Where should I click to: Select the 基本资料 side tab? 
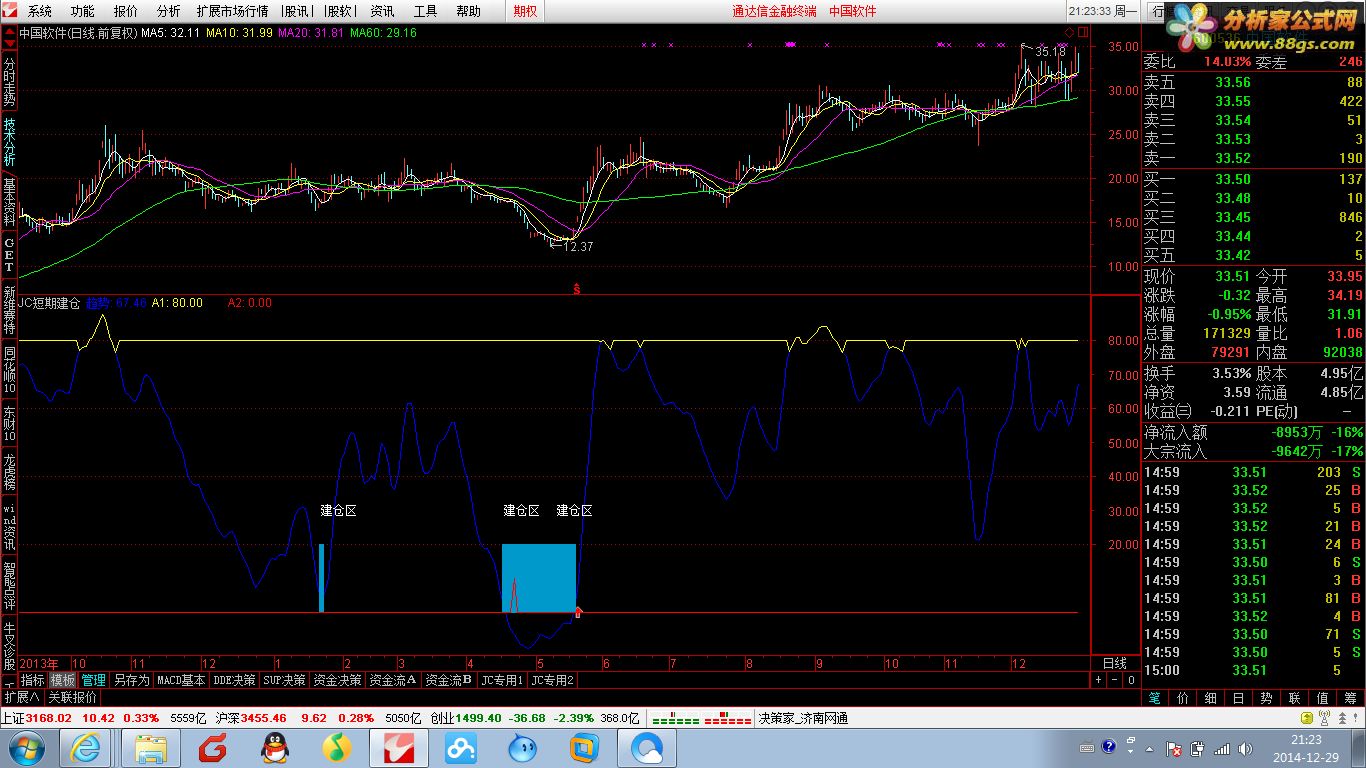click(x=9, y=203)
